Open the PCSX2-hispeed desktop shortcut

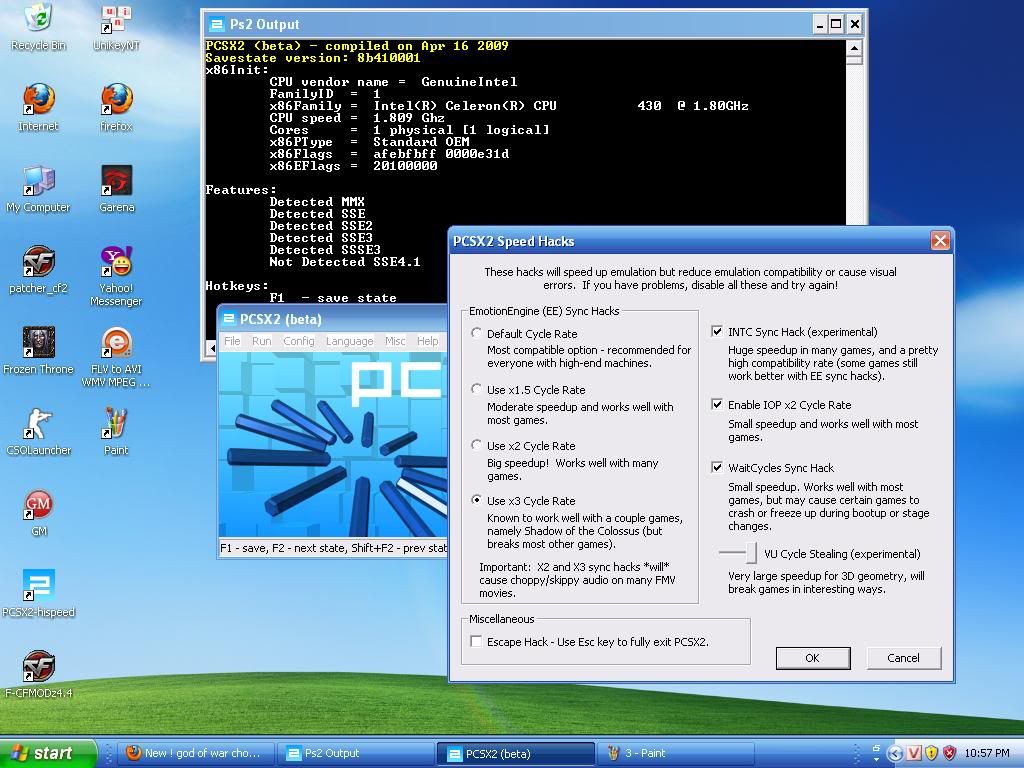click(x=39, y=586)
